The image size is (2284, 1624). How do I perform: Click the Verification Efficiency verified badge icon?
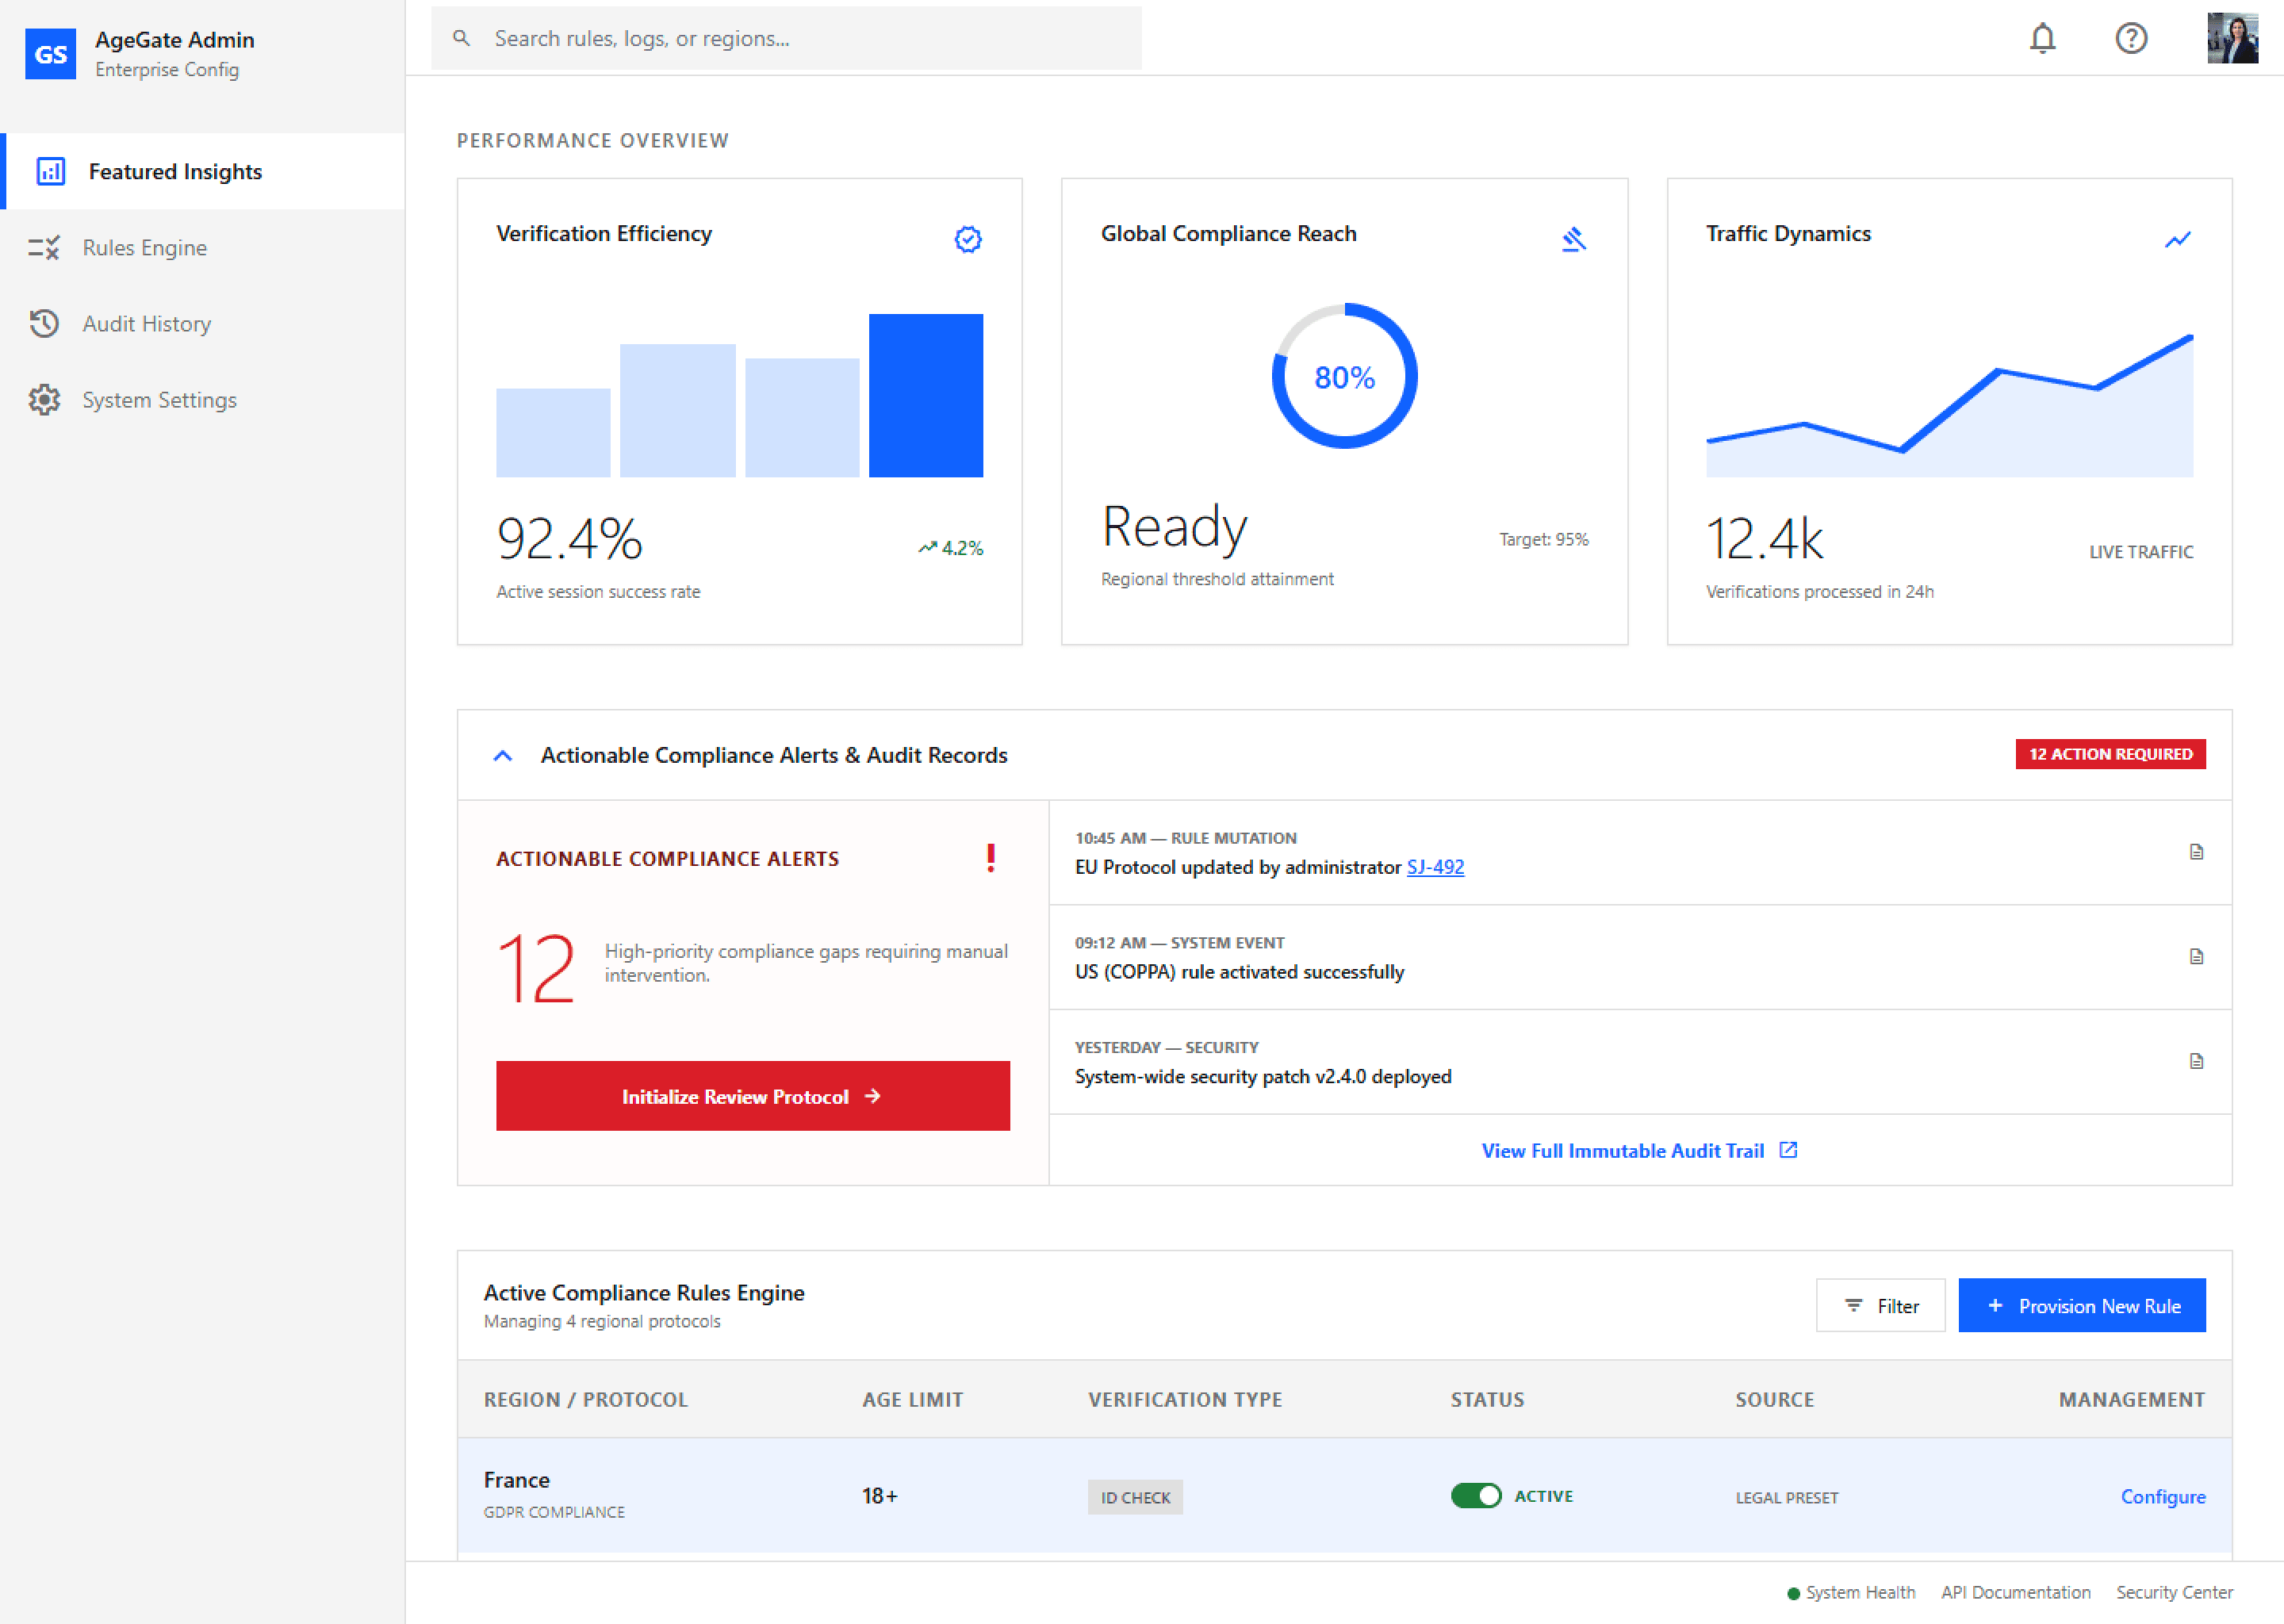(967, 239)
